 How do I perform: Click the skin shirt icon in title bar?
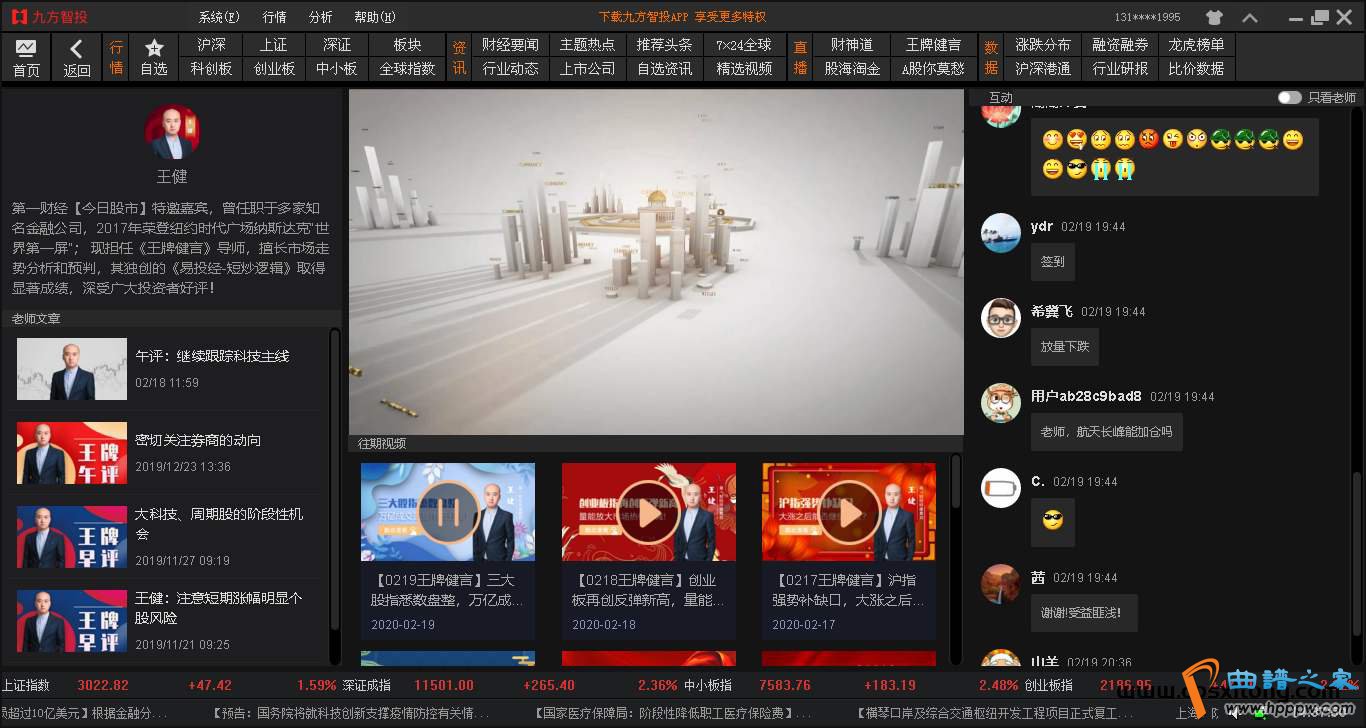(x=1214, y=17)
